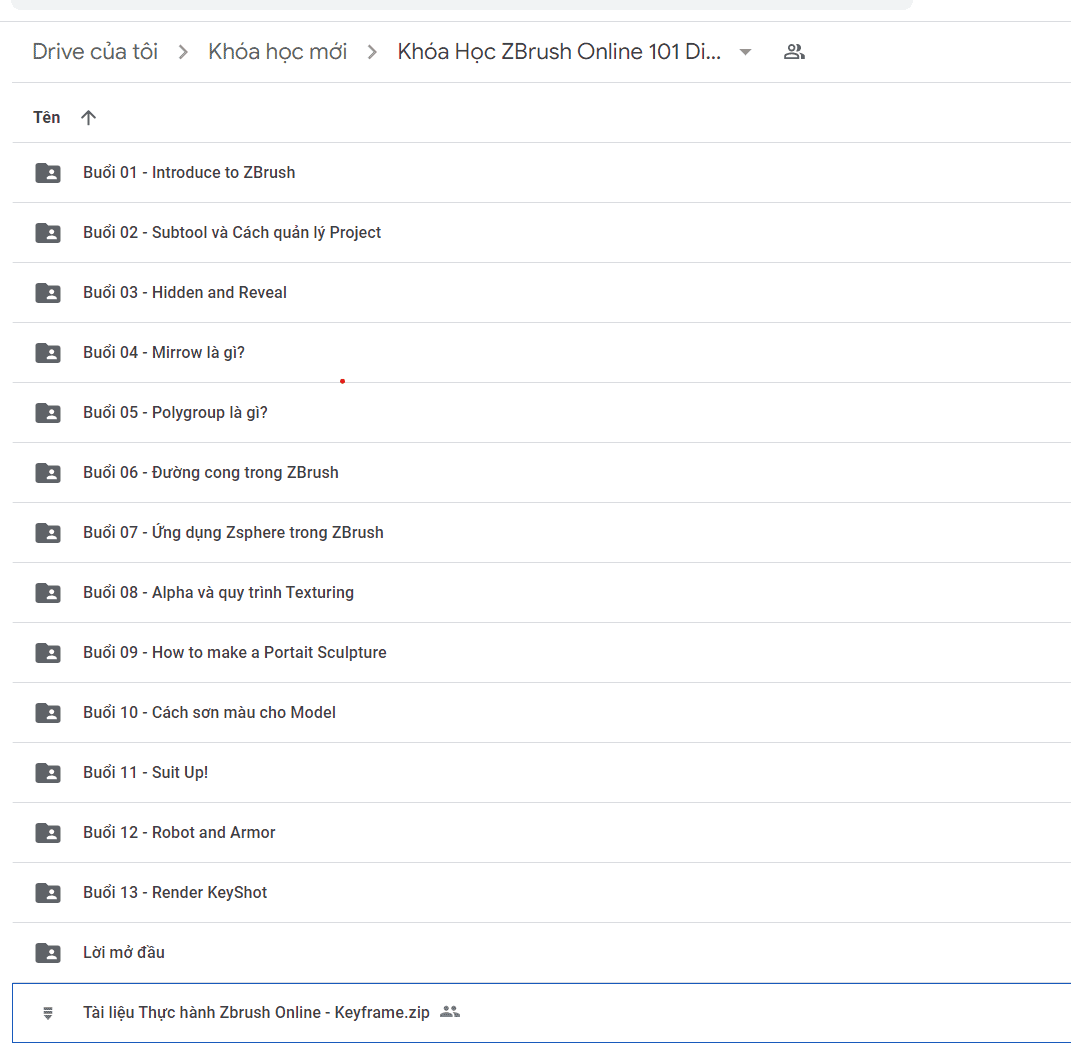The image size is (1071, 1047).
Task: Go to Drive của tôi breadcrumb
Action: coord(95,52)
